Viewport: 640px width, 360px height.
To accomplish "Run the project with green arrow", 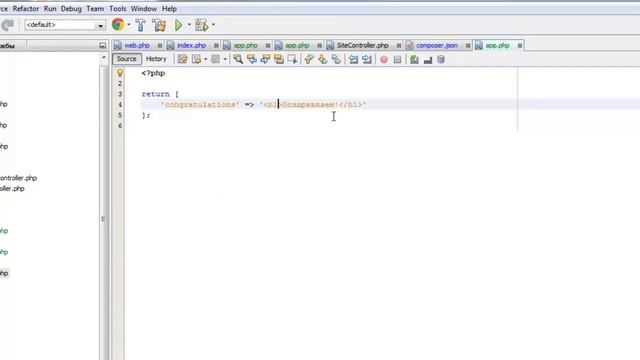I will [x=178, y=25].
